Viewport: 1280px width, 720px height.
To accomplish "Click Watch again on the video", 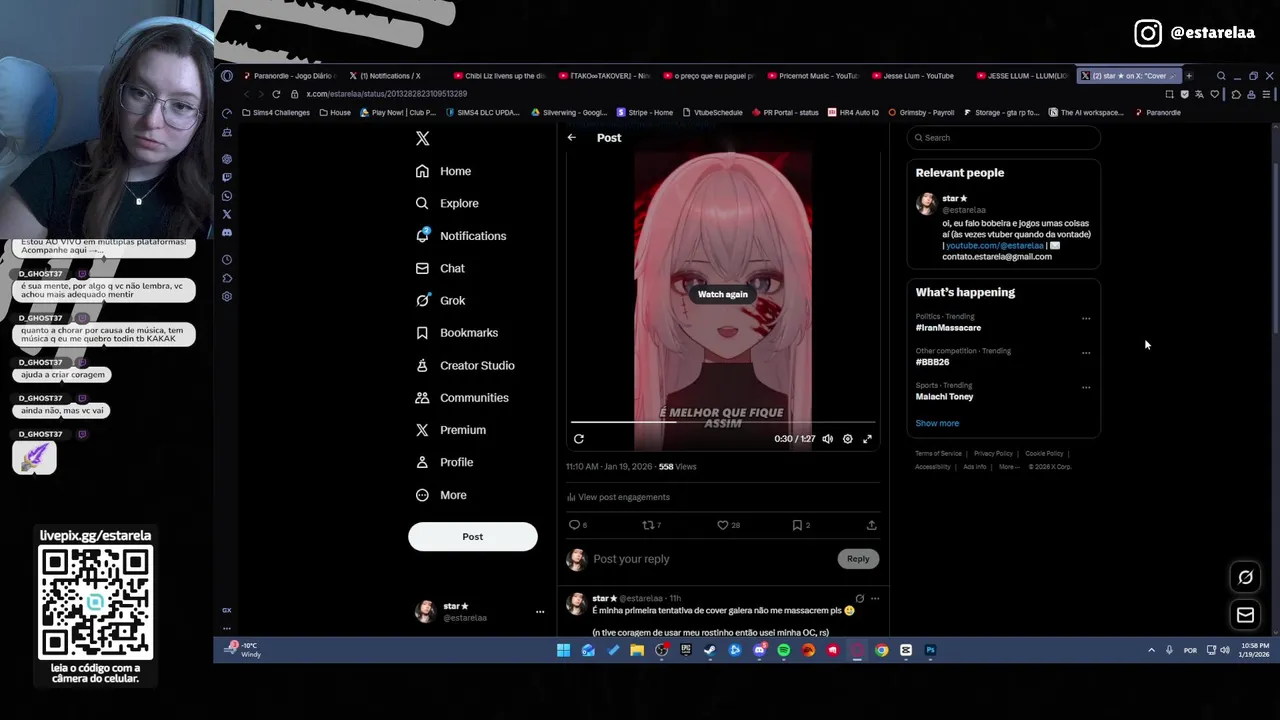I will [x=722, y=294].
